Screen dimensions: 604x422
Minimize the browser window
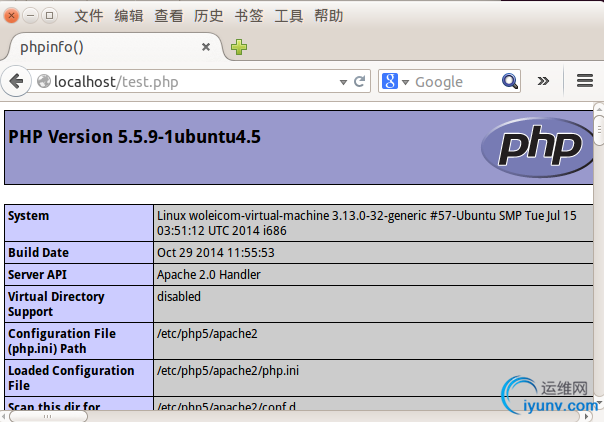click(30, 15)
